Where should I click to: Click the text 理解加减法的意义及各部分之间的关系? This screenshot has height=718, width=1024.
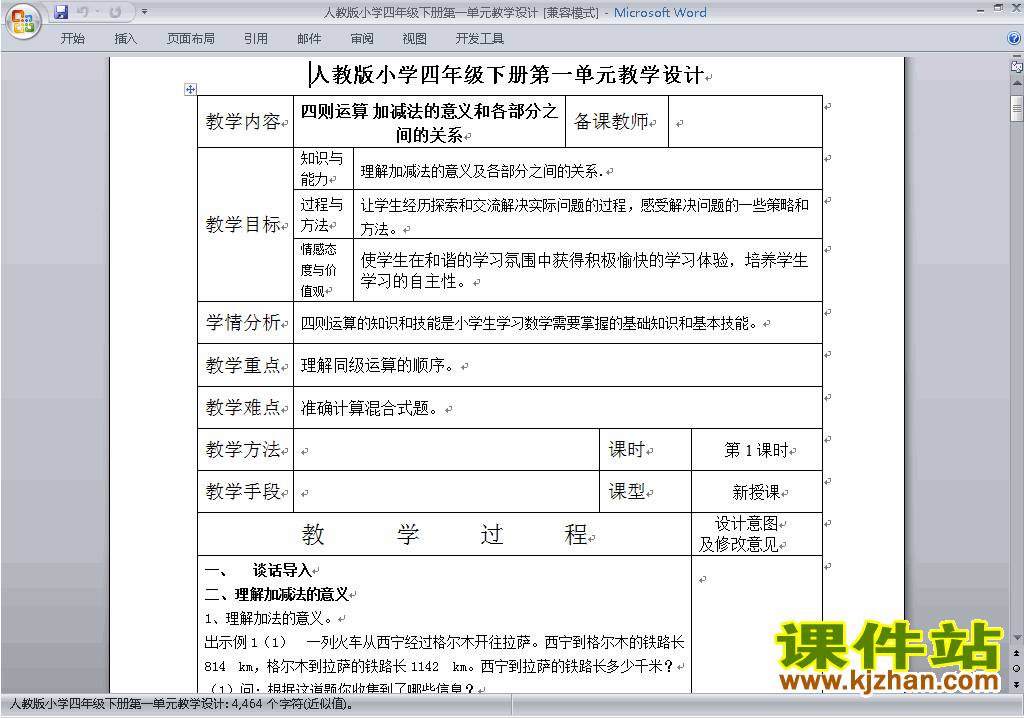481,171
